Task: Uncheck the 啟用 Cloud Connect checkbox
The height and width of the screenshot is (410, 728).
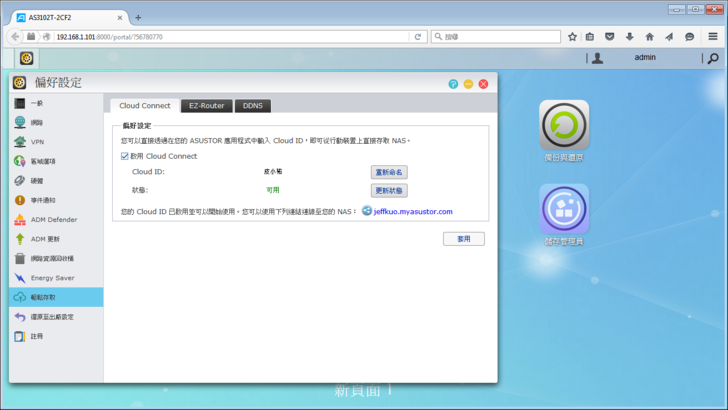Action: click(124, 156)
